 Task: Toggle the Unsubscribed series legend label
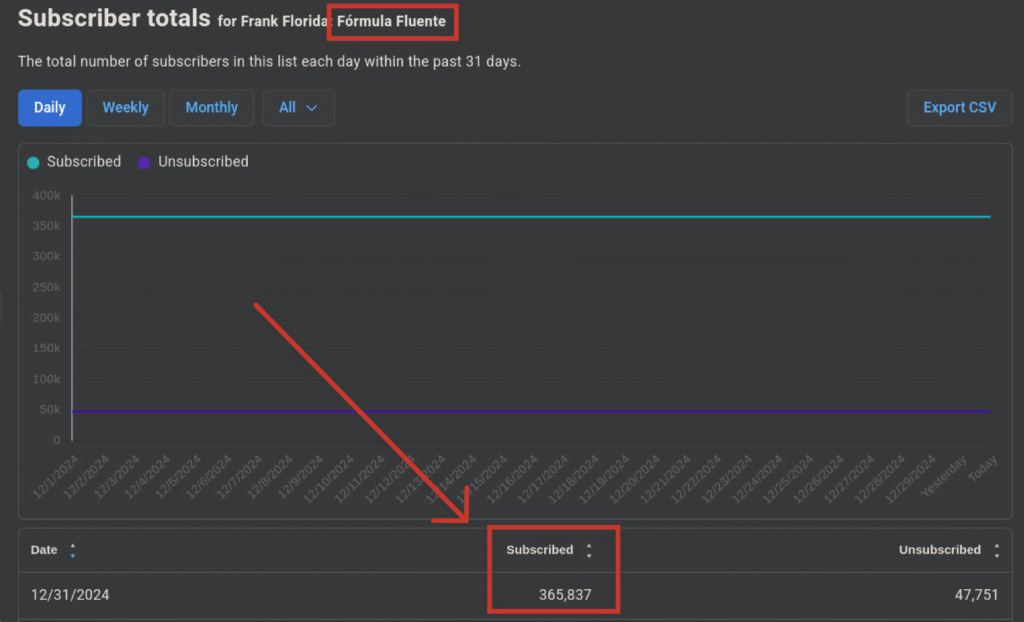pos(202,162)
